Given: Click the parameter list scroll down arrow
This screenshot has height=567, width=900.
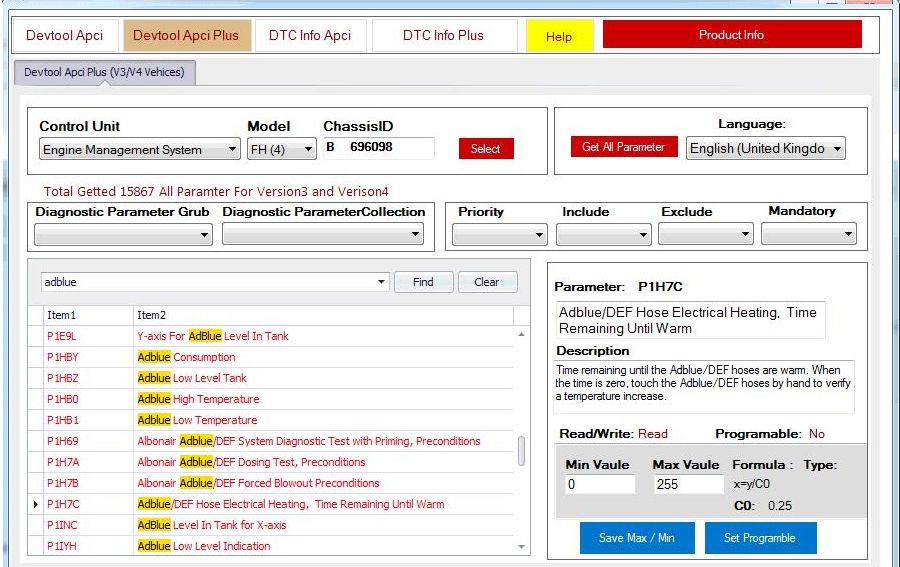Looking at the screenshot, I should (521, 547).
